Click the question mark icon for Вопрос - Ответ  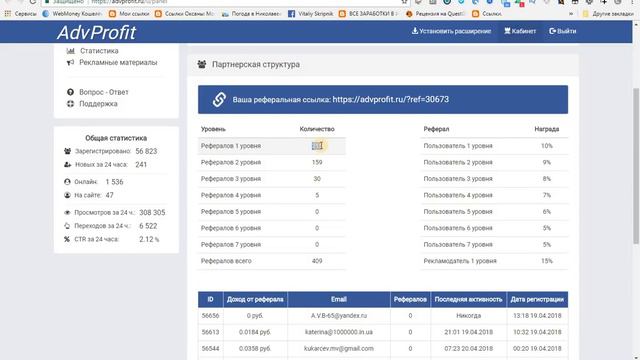(71, 92)
